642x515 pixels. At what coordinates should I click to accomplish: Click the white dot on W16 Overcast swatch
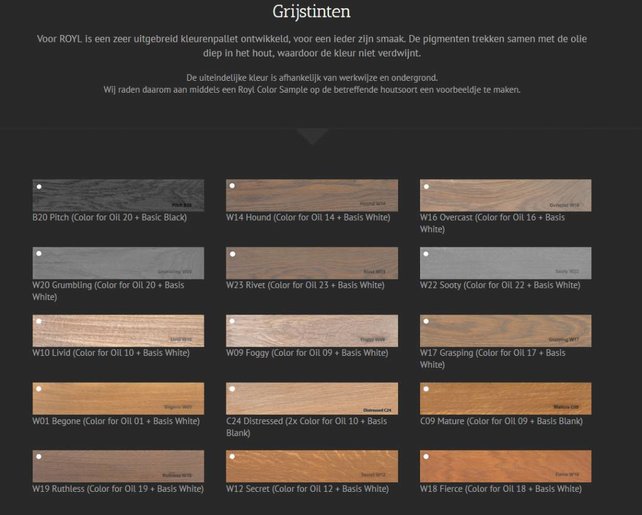pos(427,187)
